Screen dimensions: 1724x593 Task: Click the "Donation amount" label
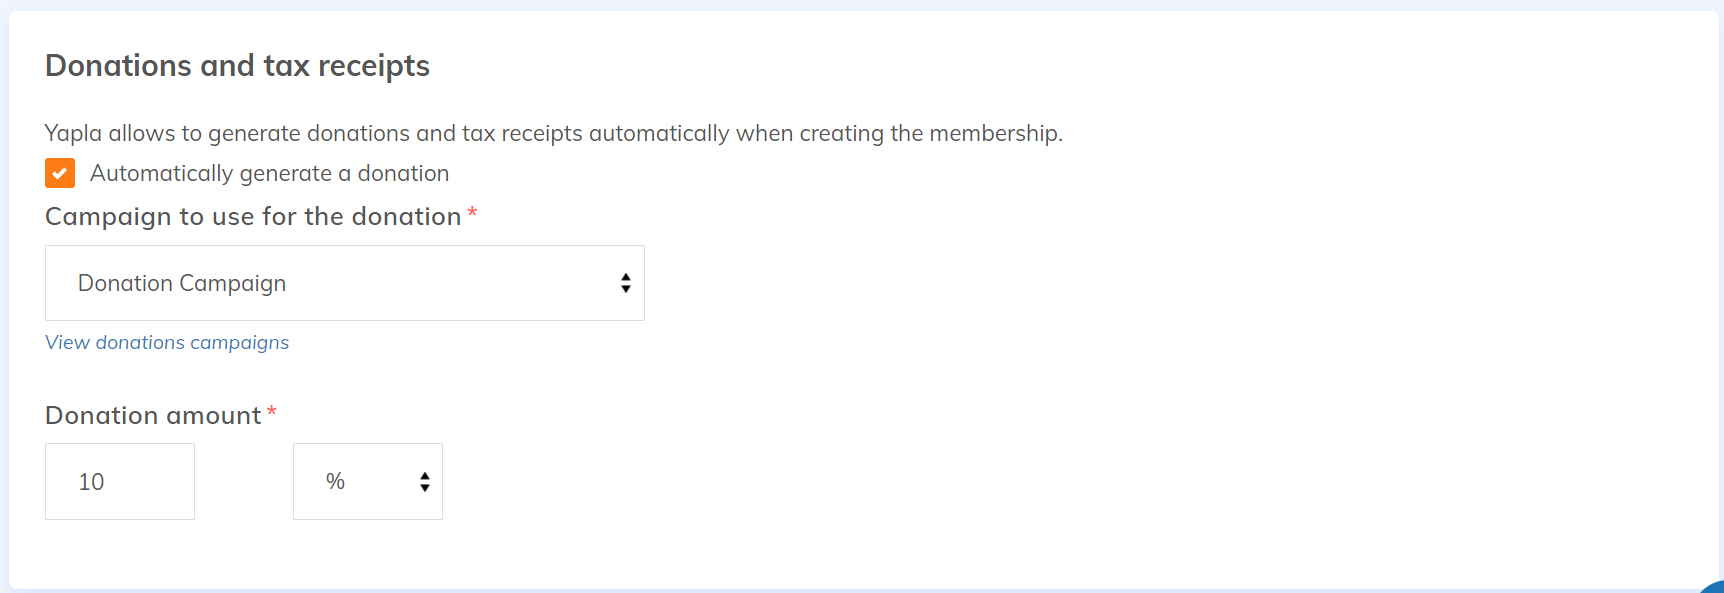pos(153,416)
